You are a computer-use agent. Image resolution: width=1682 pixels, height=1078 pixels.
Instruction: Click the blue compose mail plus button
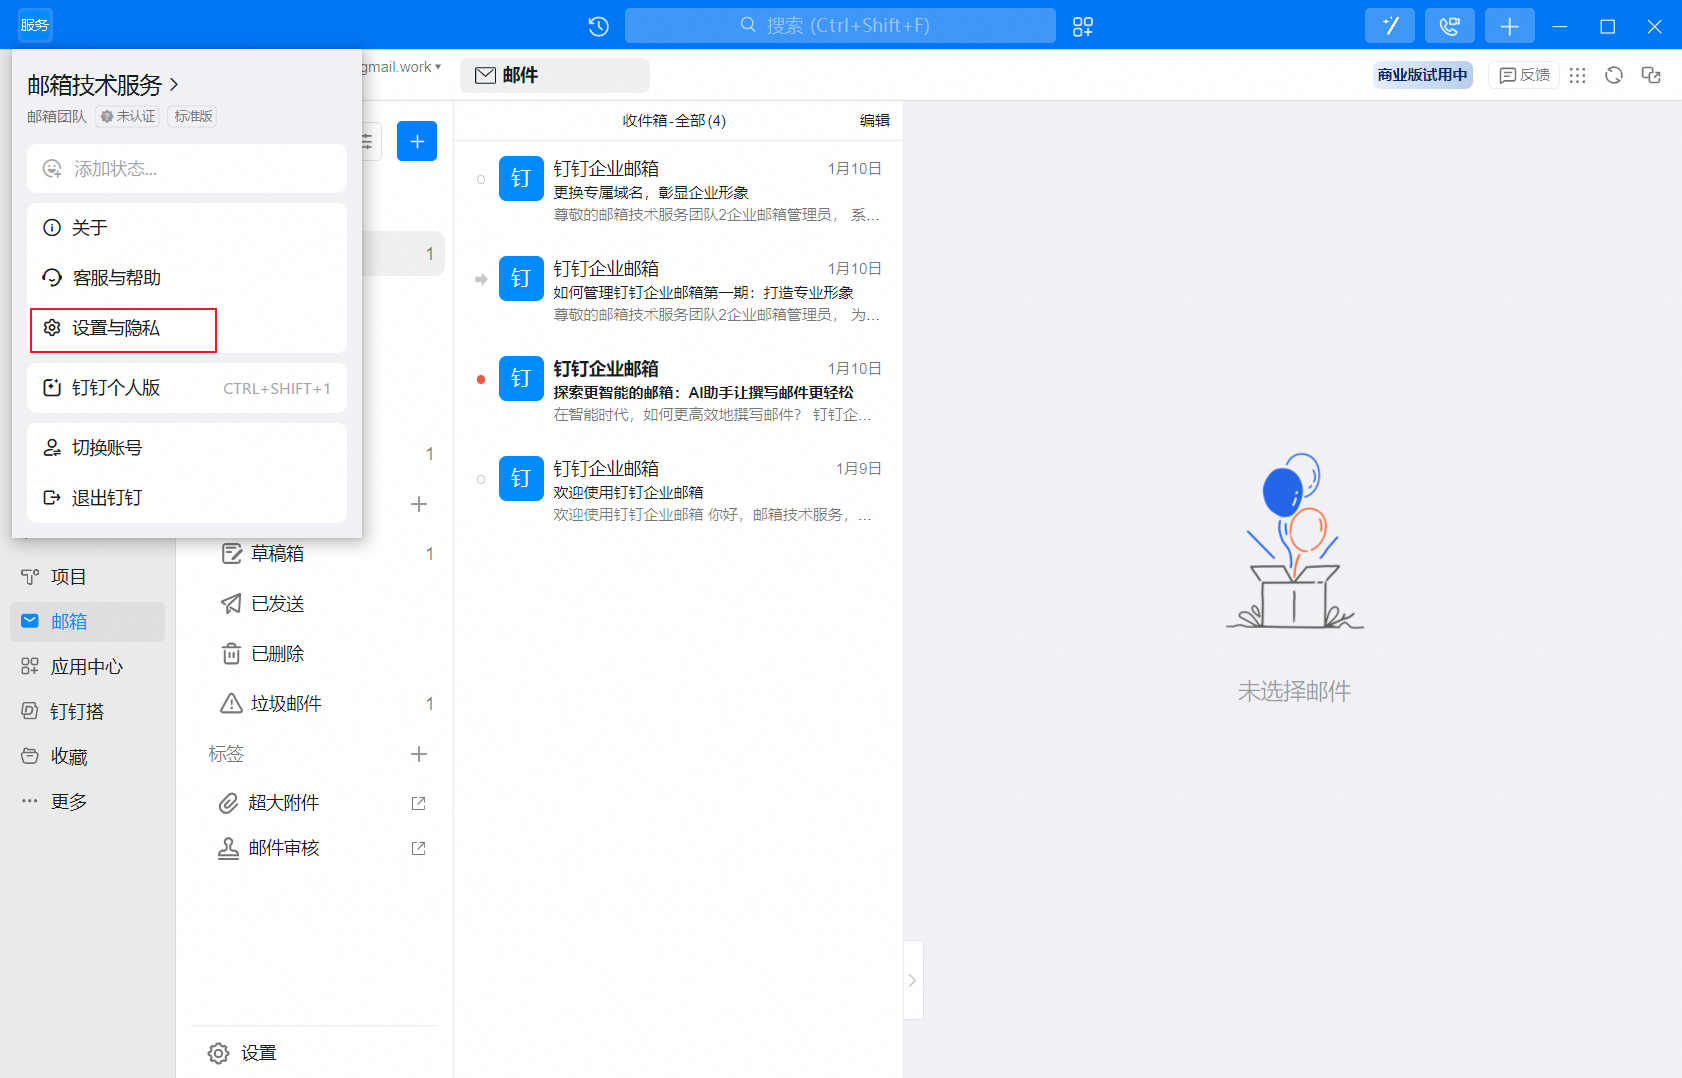[x=417, y=141]
